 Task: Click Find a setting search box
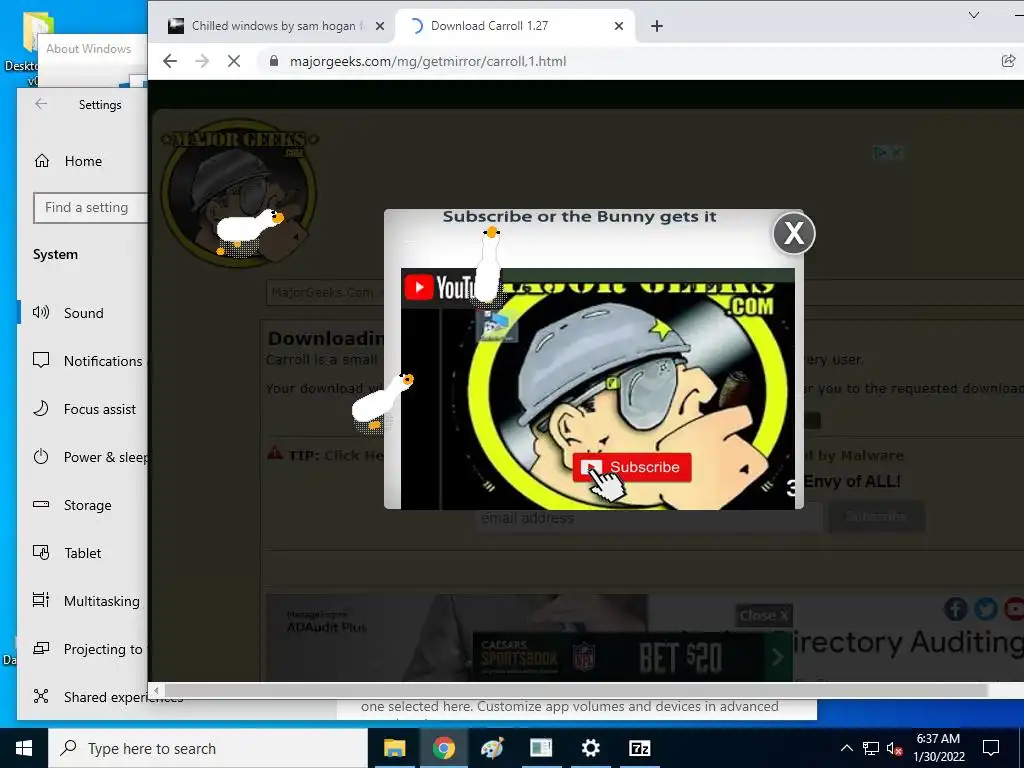(x=90, y=208)
